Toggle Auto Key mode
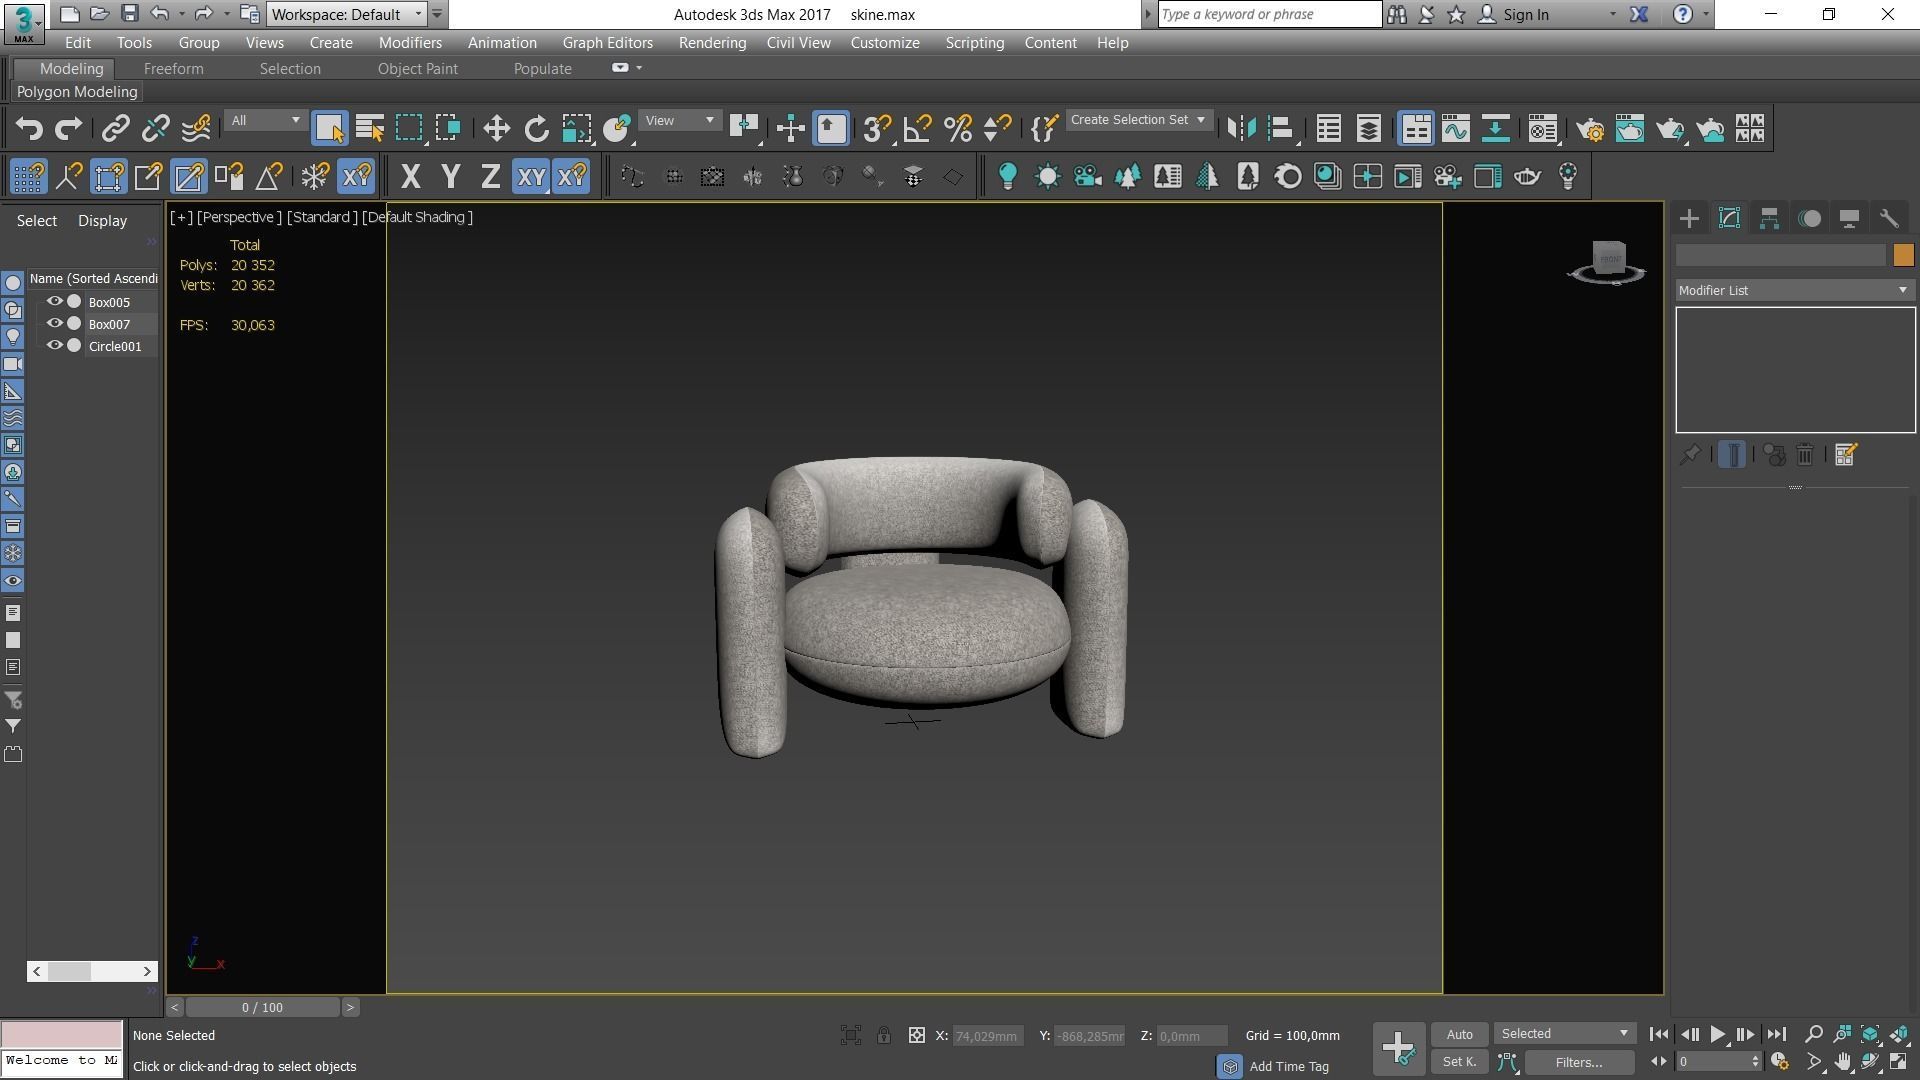 [1460, 1034]
